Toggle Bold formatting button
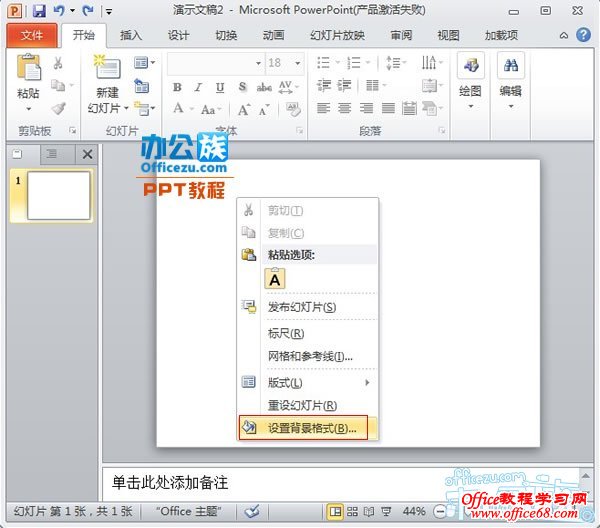 [x=178, y=87]
